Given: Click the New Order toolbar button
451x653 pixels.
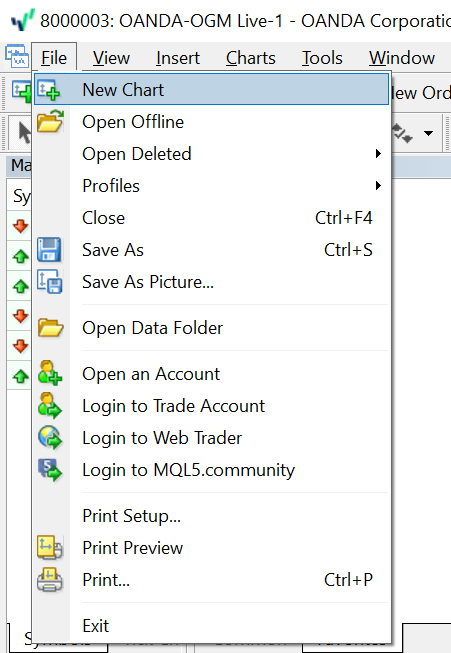Looking at the screenshot, I should pyautogui.click(x=421, y=92).
